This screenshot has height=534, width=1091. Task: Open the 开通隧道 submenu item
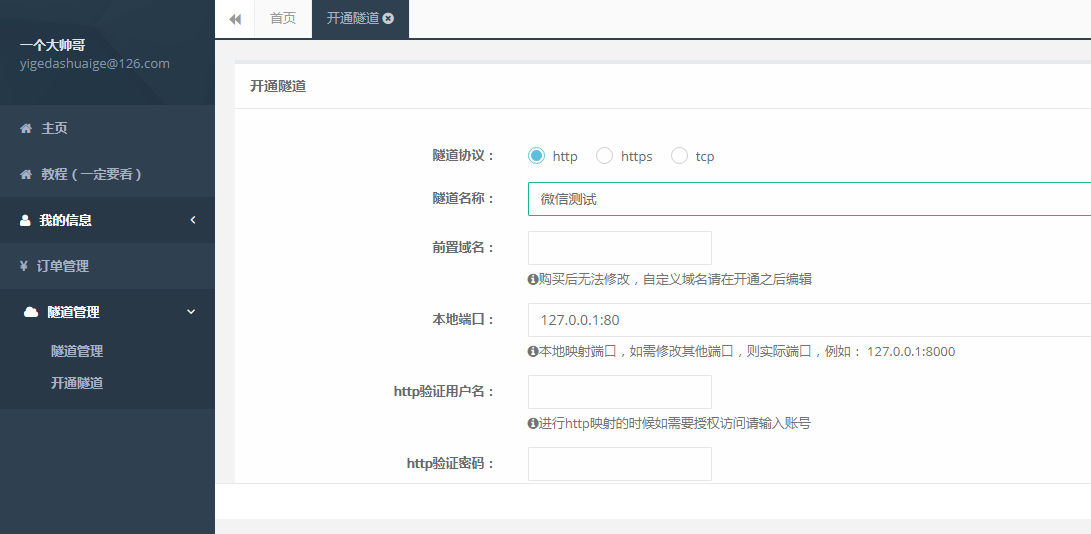77,383
